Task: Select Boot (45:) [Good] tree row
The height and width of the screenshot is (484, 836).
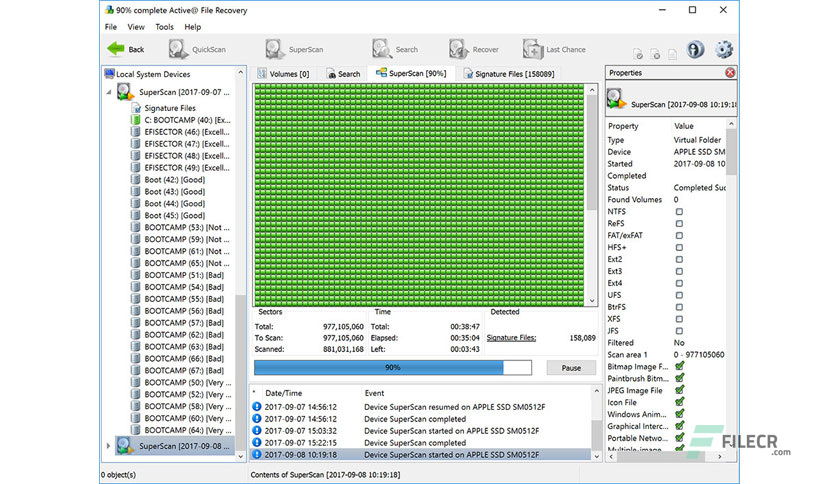Action: 174,215
